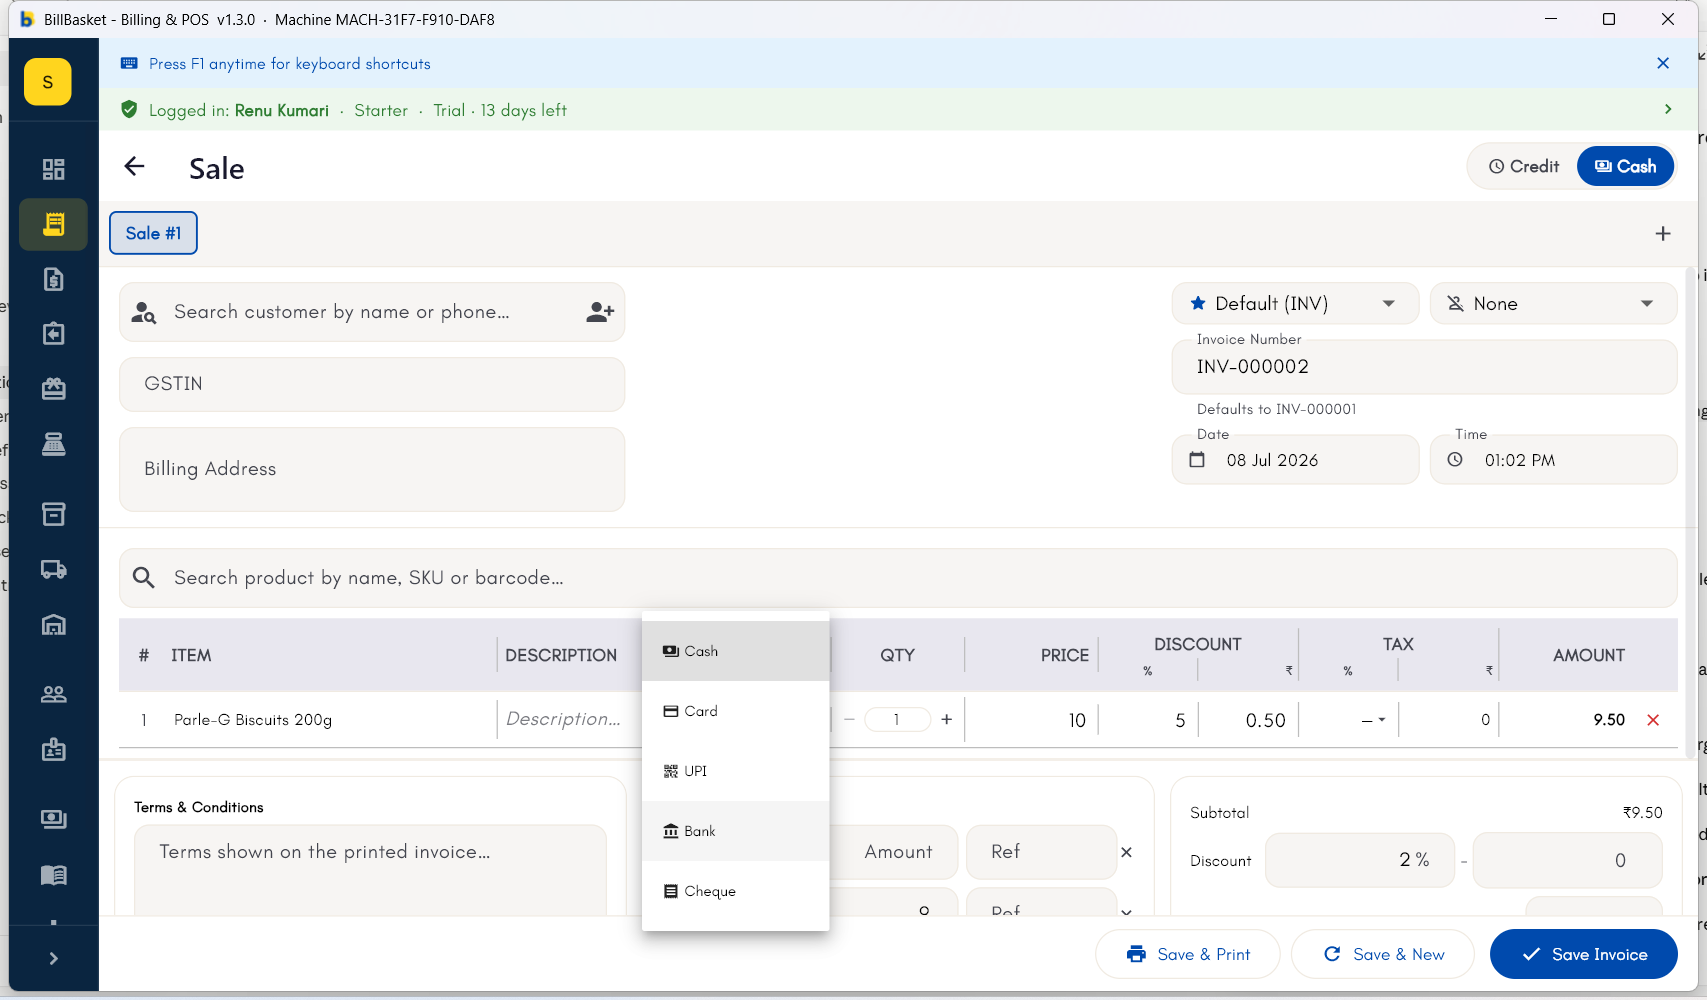Choose Cash from payment method menu
Screen dimensions: 1707x1000
point(736,651)
